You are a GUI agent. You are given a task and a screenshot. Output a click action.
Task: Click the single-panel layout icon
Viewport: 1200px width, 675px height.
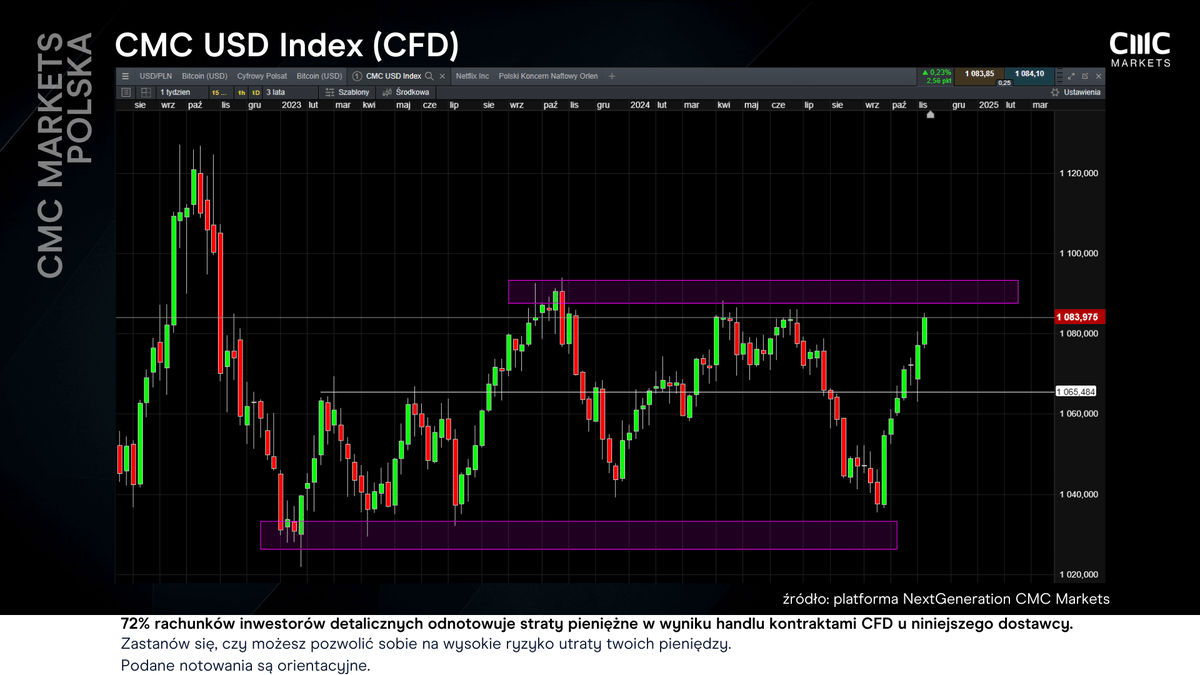(126, 92)
